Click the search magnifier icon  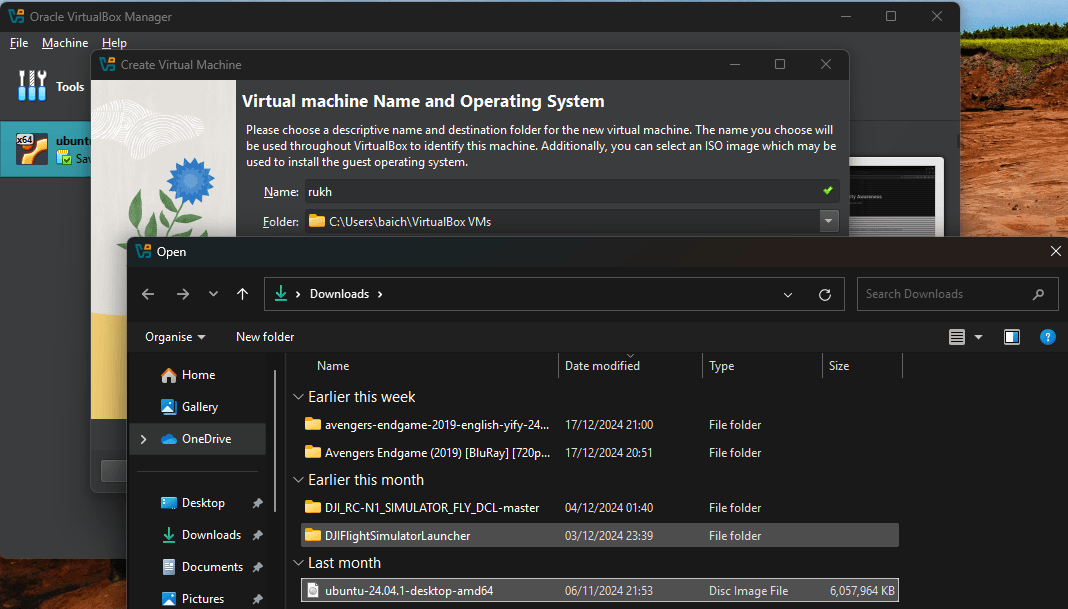(x=1038, y=294)
